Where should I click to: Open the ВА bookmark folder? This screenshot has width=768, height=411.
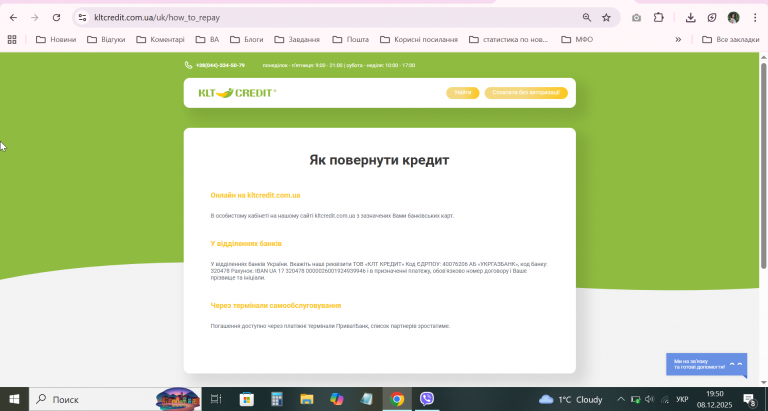[x=207, y=40]
